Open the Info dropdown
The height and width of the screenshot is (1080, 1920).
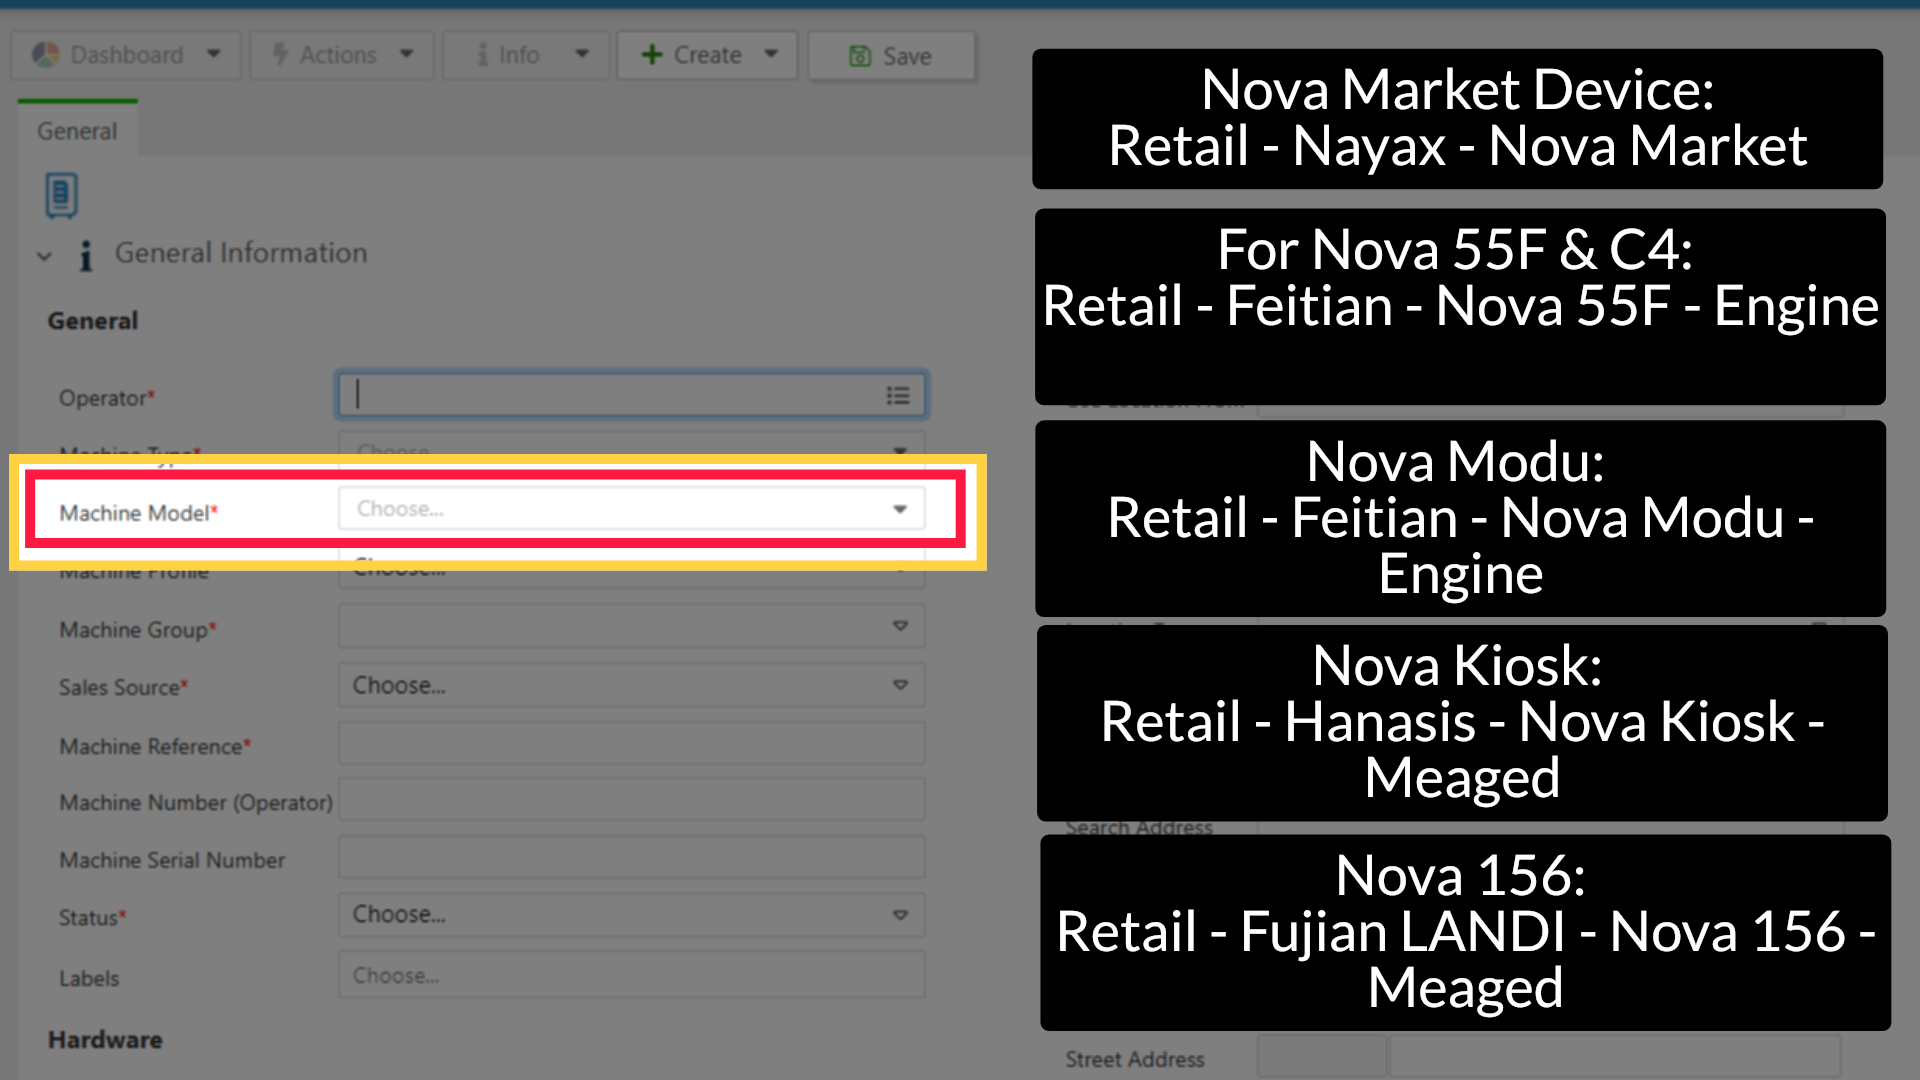pos(526,55)
